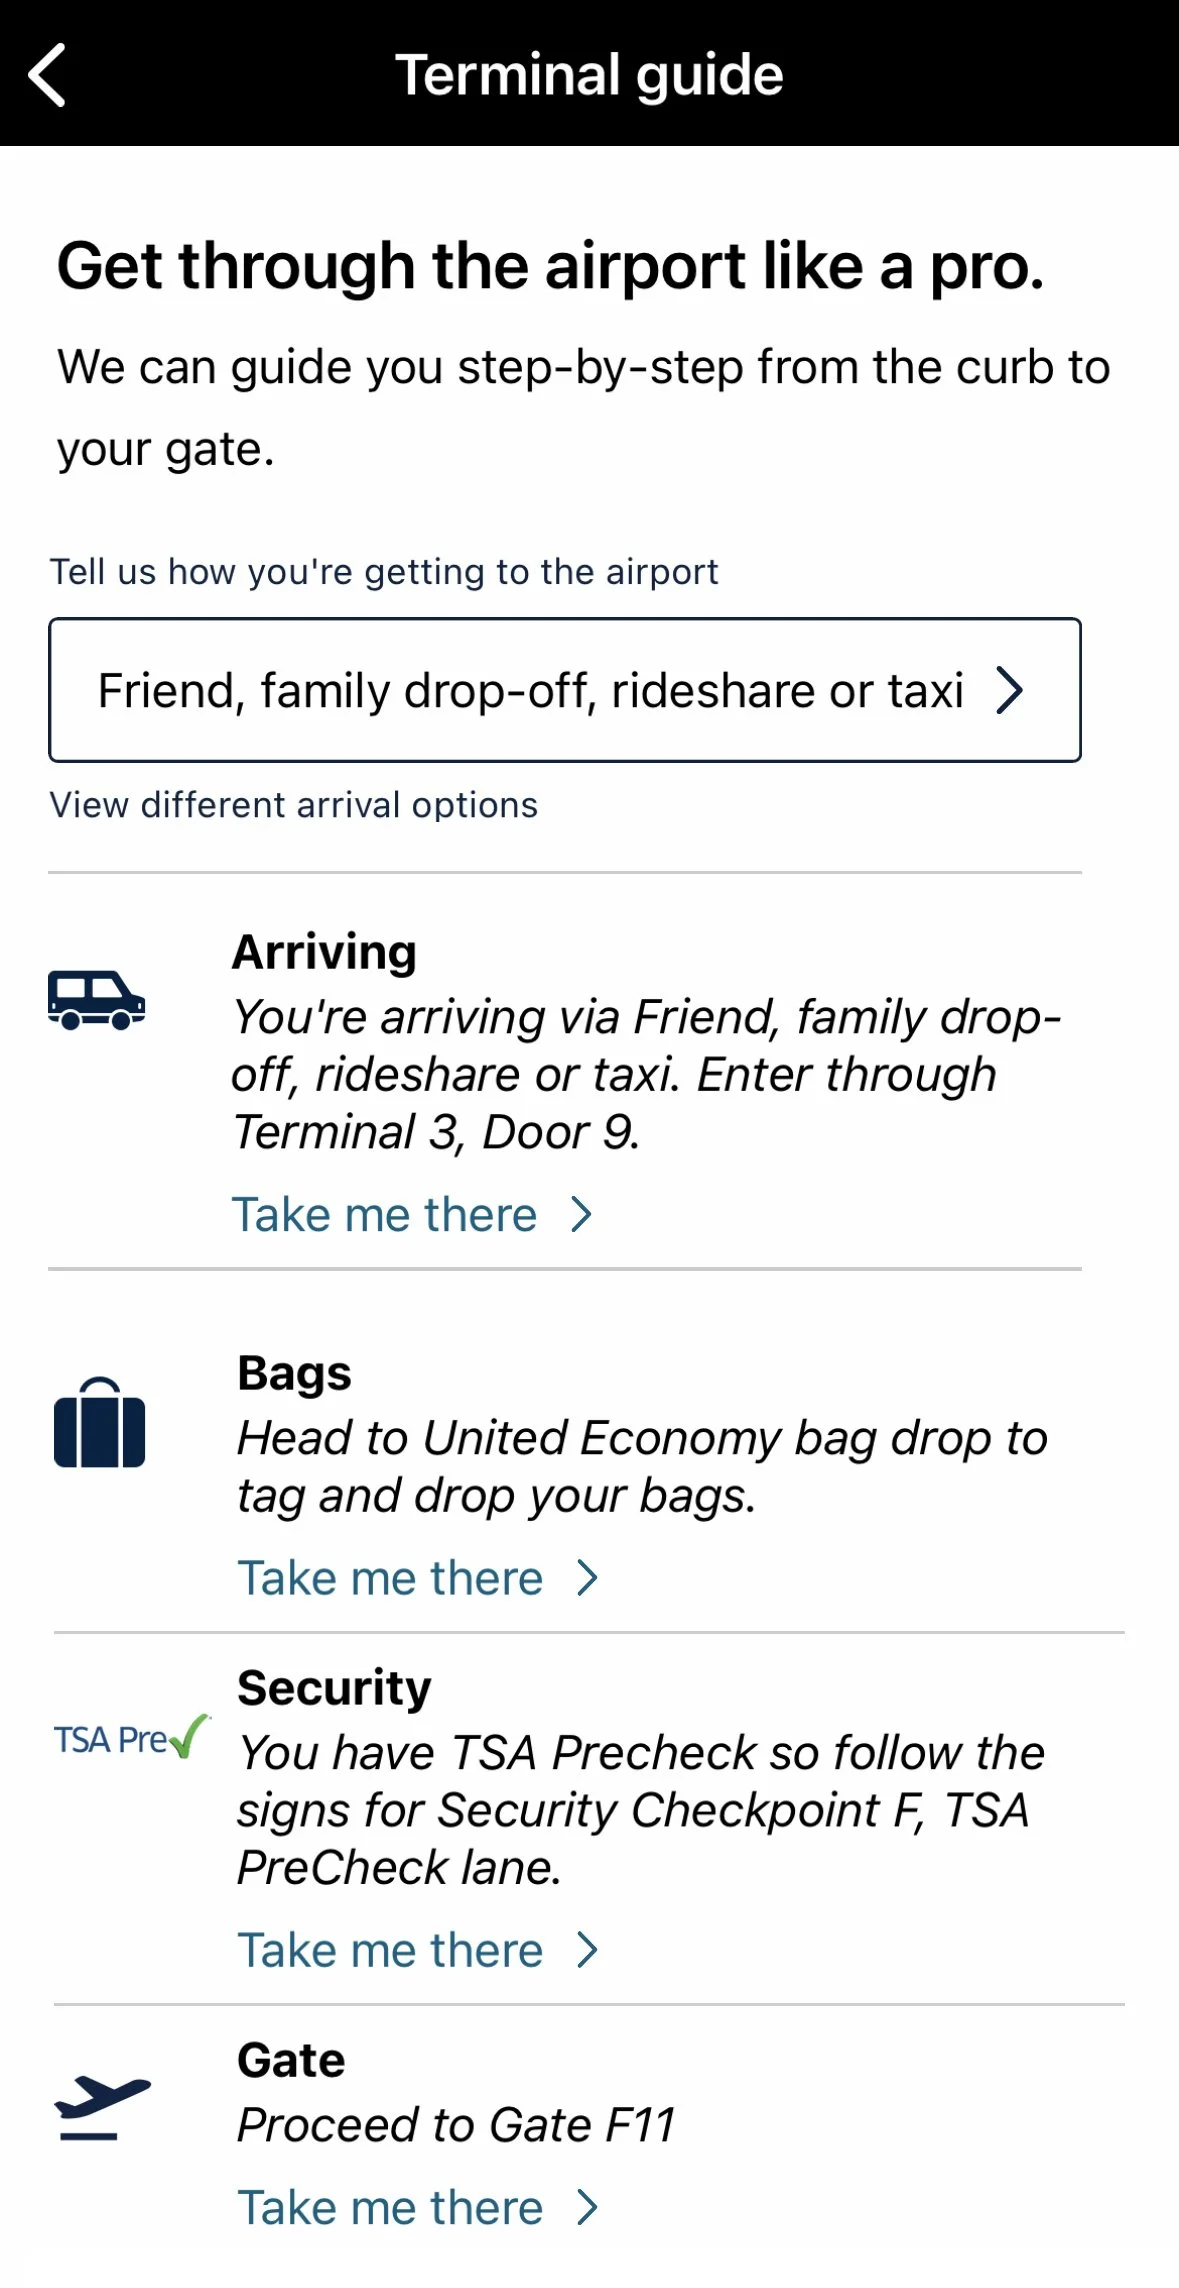Select Take me there under Bags
The height and width of the screenshot is (2288, 1179).
[x=390, y=1578]
